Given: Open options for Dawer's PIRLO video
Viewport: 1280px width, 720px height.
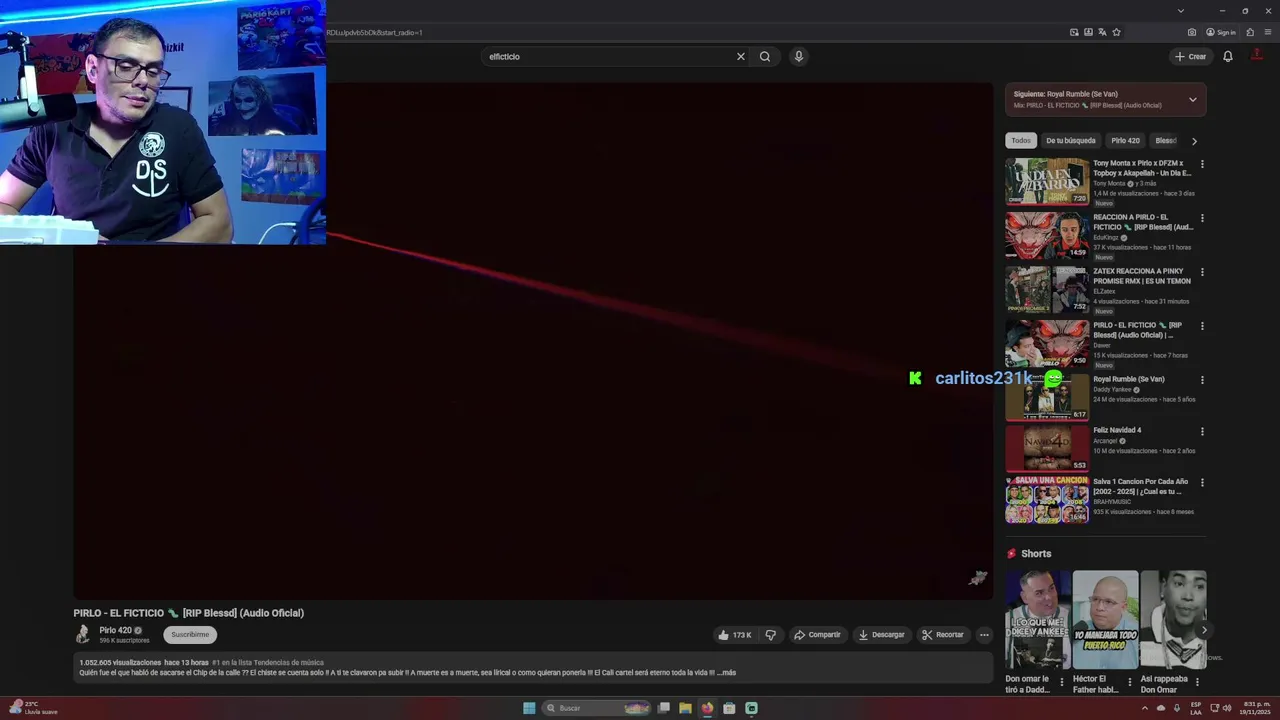Looking at the screenshot, I should 1202,326.
